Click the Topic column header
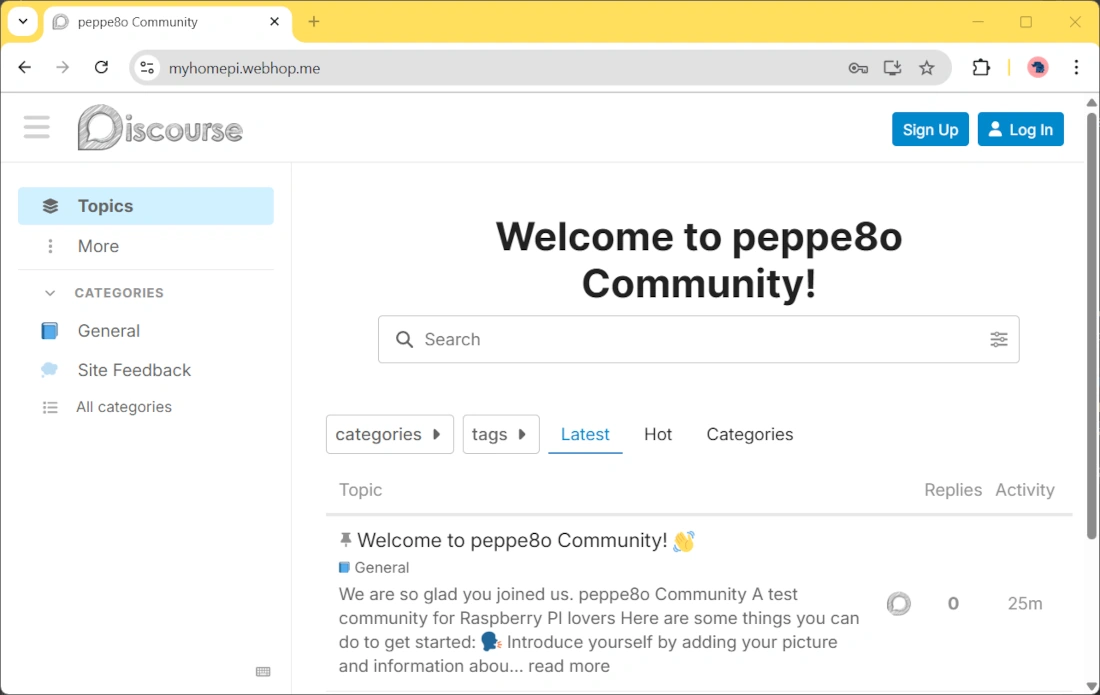Image resolution: width=1100 pixels, height=695 pixels. [361, 490]
